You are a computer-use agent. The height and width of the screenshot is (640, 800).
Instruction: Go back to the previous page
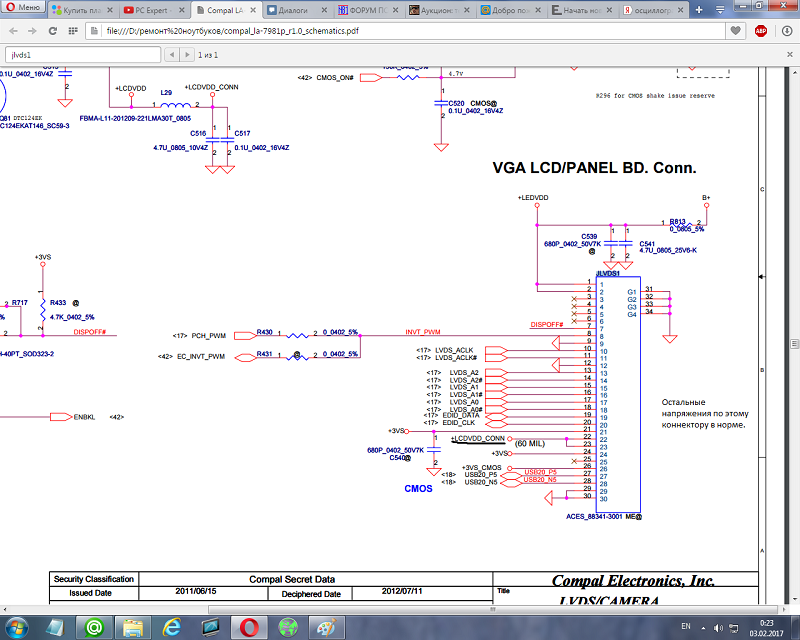coord(12,31)
